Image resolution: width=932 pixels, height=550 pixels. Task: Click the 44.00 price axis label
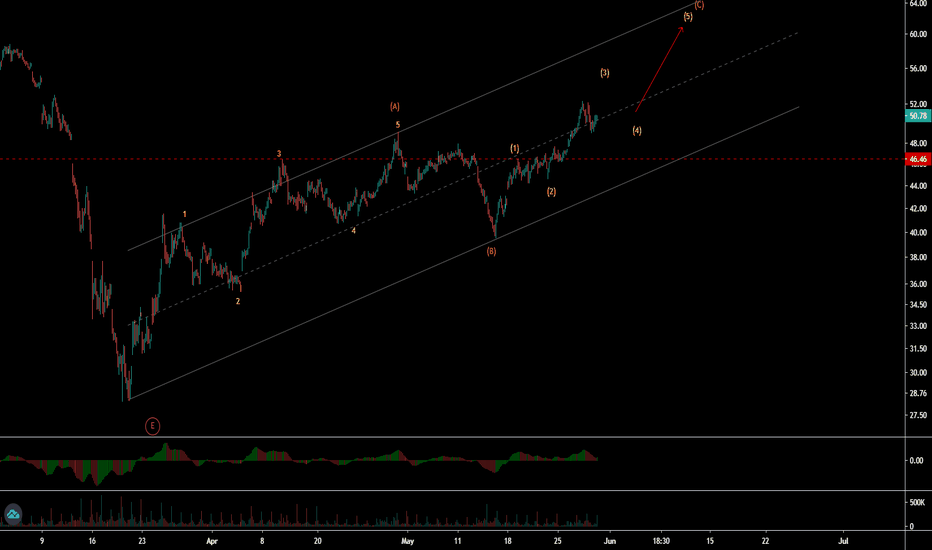click(x=918, y=186)
